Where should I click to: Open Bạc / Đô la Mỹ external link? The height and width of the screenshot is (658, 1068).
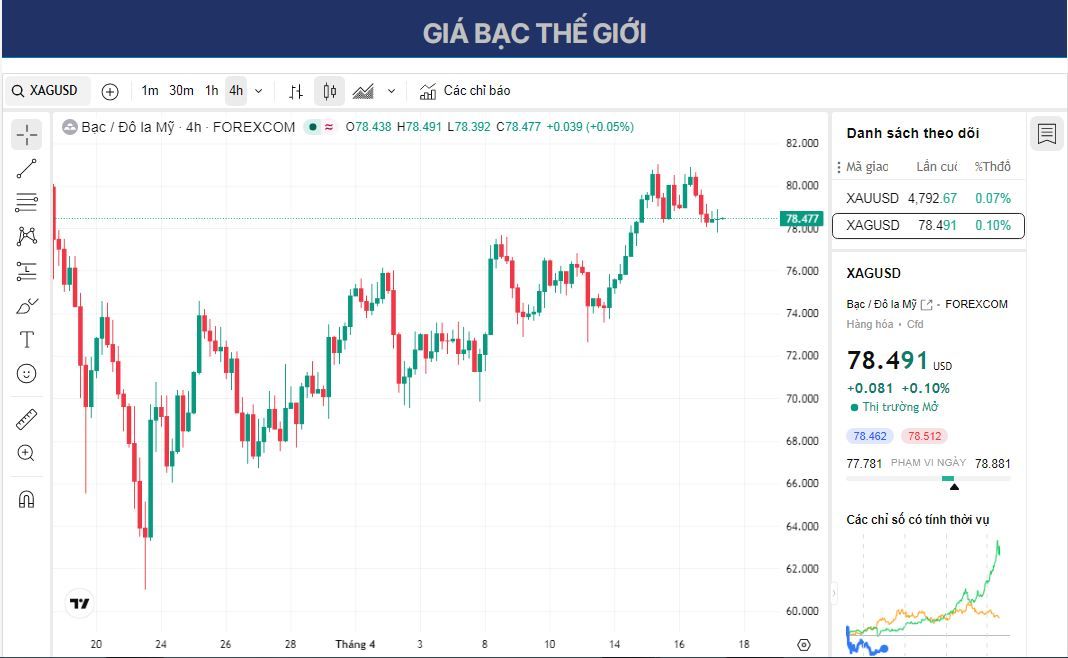click(x=926, y=304)
